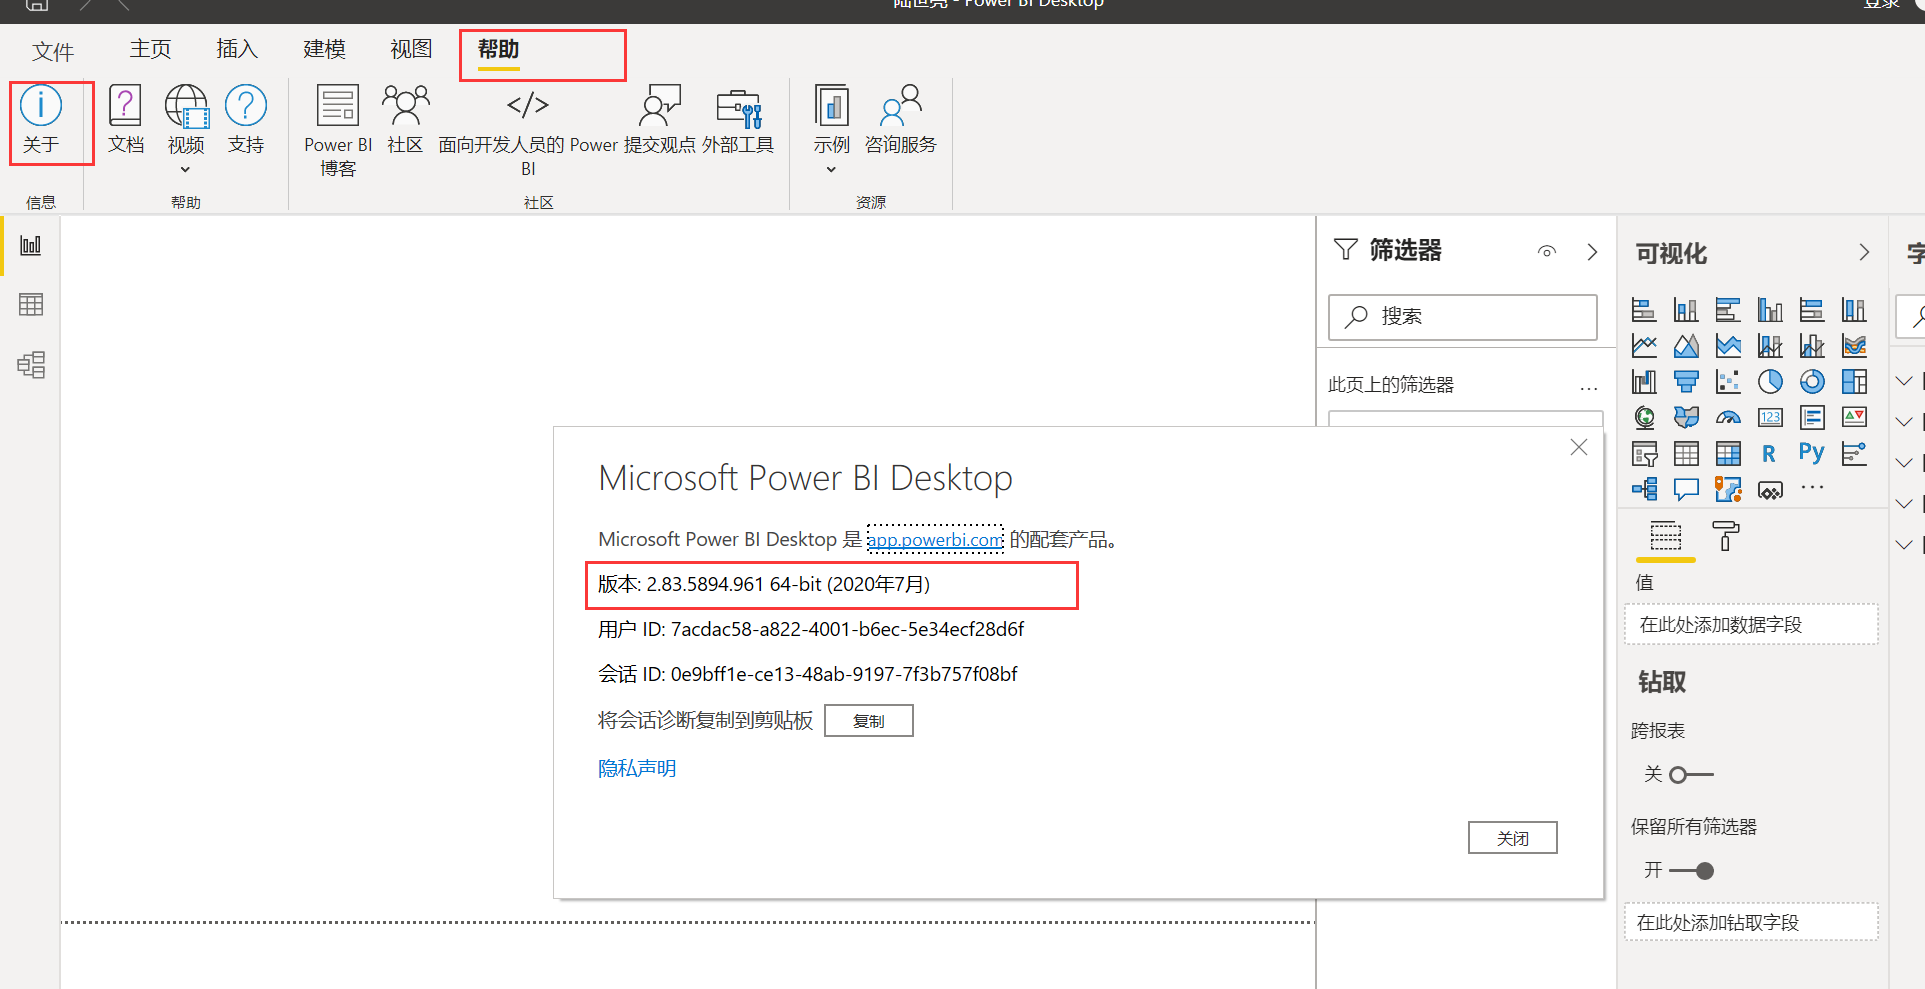Toggle the 保留所有筛选器 switch
The height and width of the screenshot is (989, 1925).
1691,871
